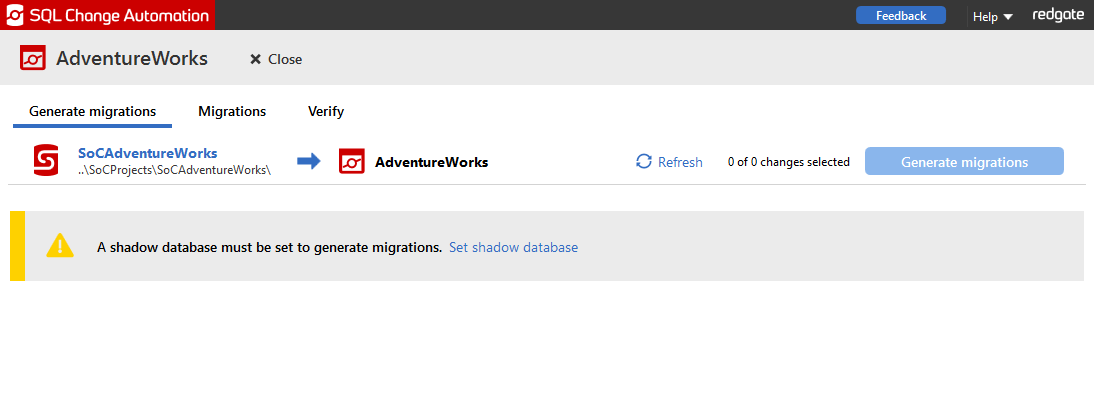Select the Generate migrations tab
1094x412 pixels.
(92, 111)
